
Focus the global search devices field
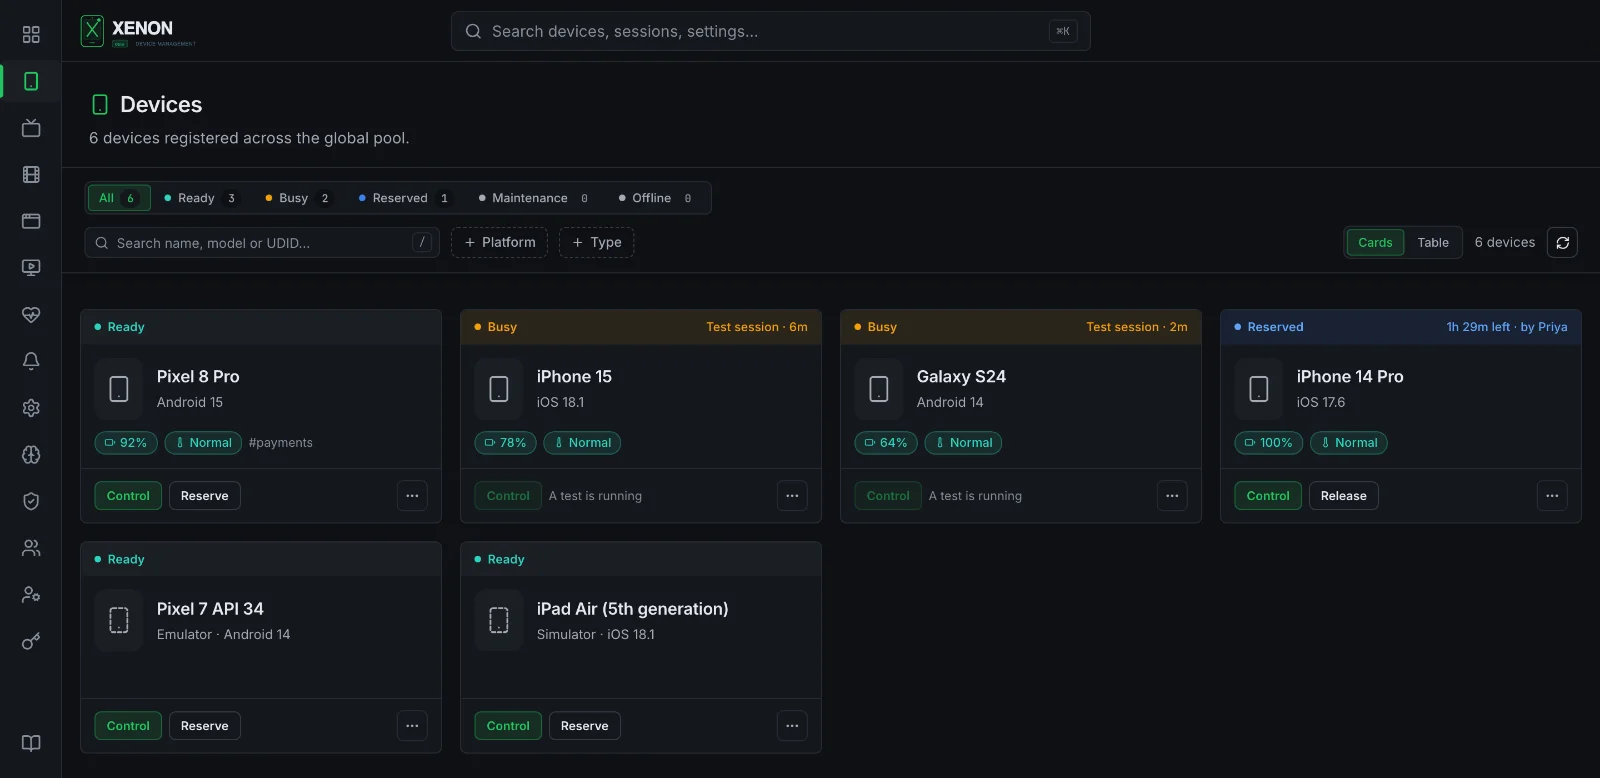770,31
